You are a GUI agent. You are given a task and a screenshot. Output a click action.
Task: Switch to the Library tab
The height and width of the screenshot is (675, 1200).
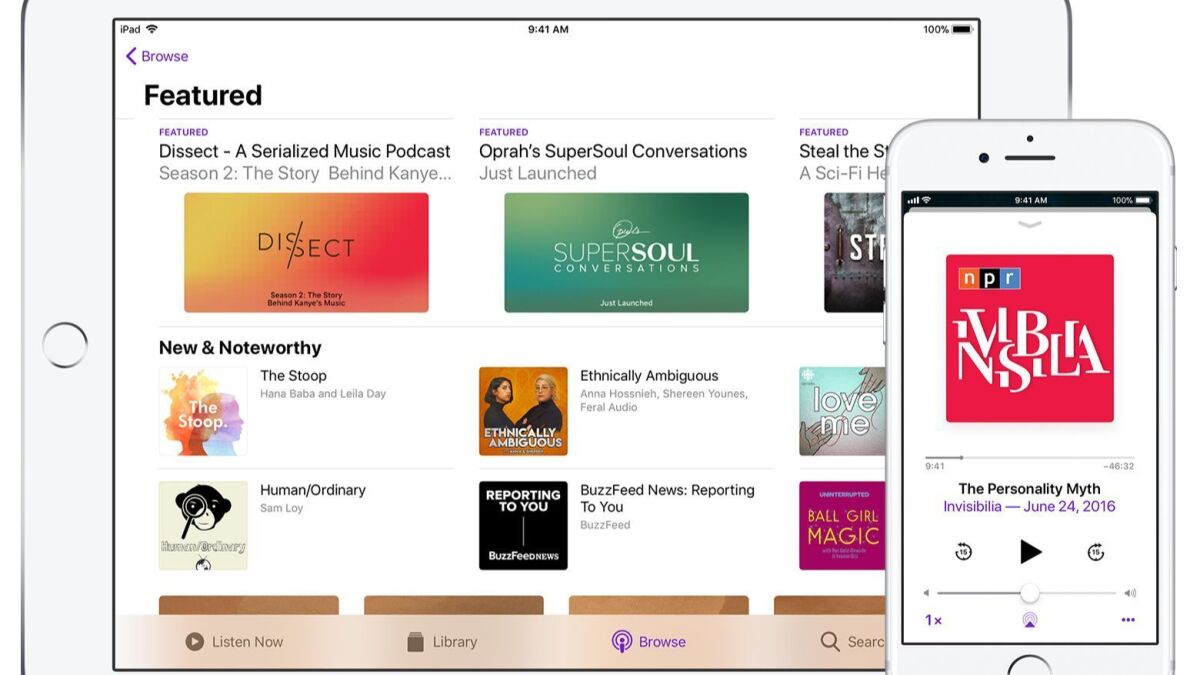pos(441,642)
